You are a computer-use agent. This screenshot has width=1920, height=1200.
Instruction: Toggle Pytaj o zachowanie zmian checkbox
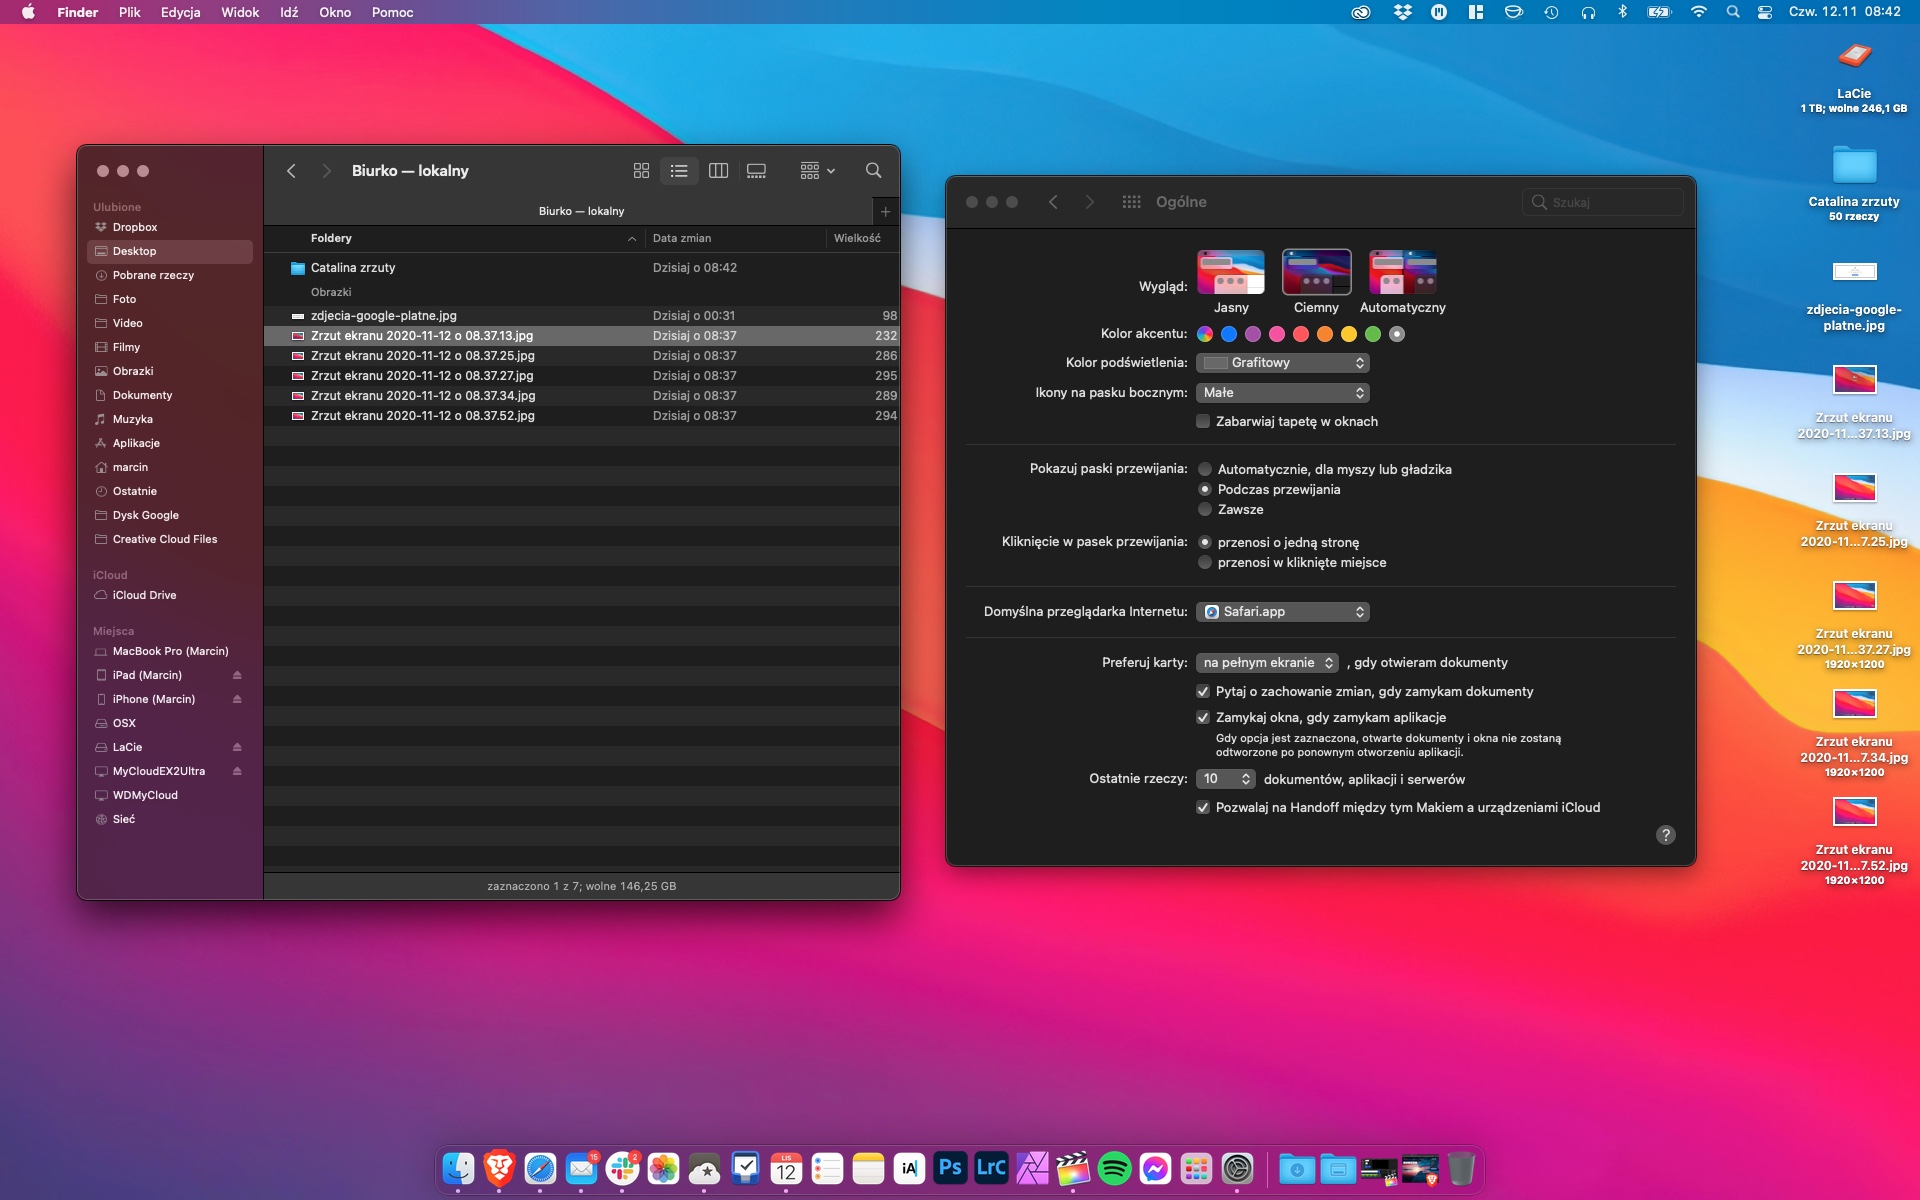[1203, 691]
